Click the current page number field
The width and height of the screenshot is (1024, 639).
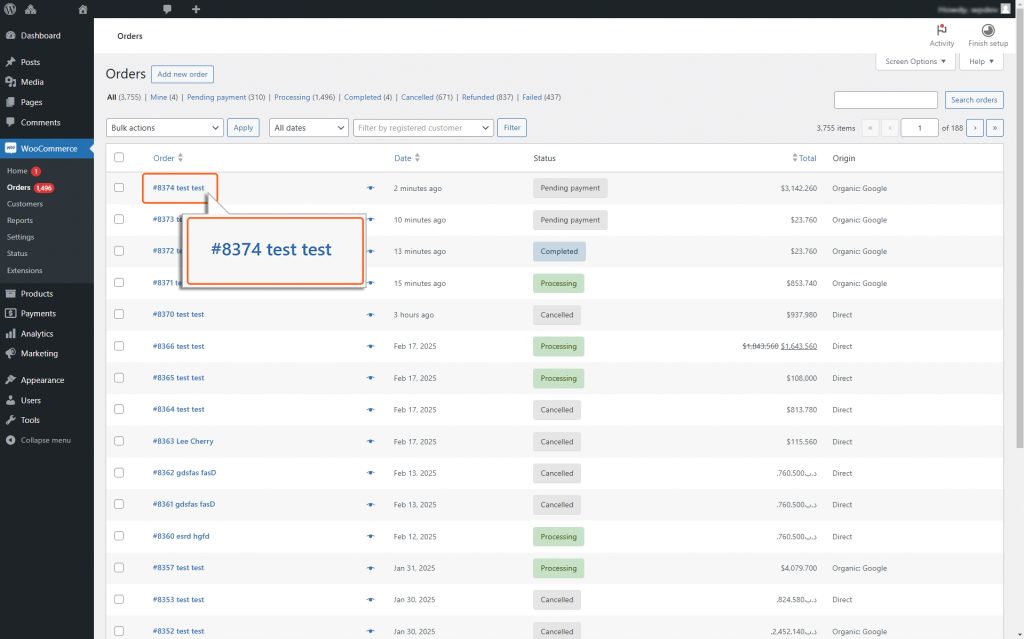920,128
